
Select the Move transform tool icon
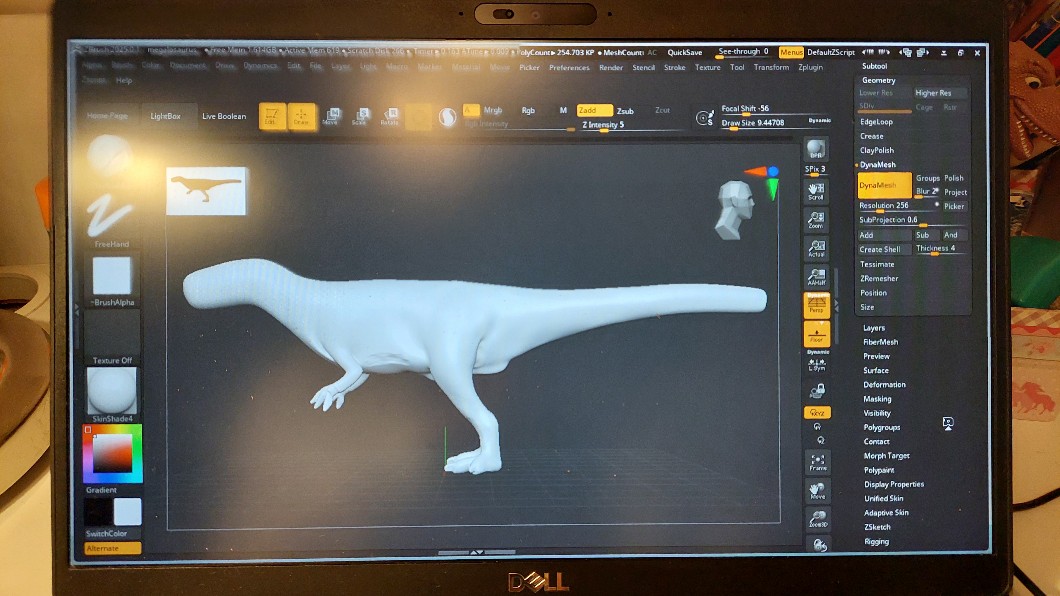coord(332,117)
